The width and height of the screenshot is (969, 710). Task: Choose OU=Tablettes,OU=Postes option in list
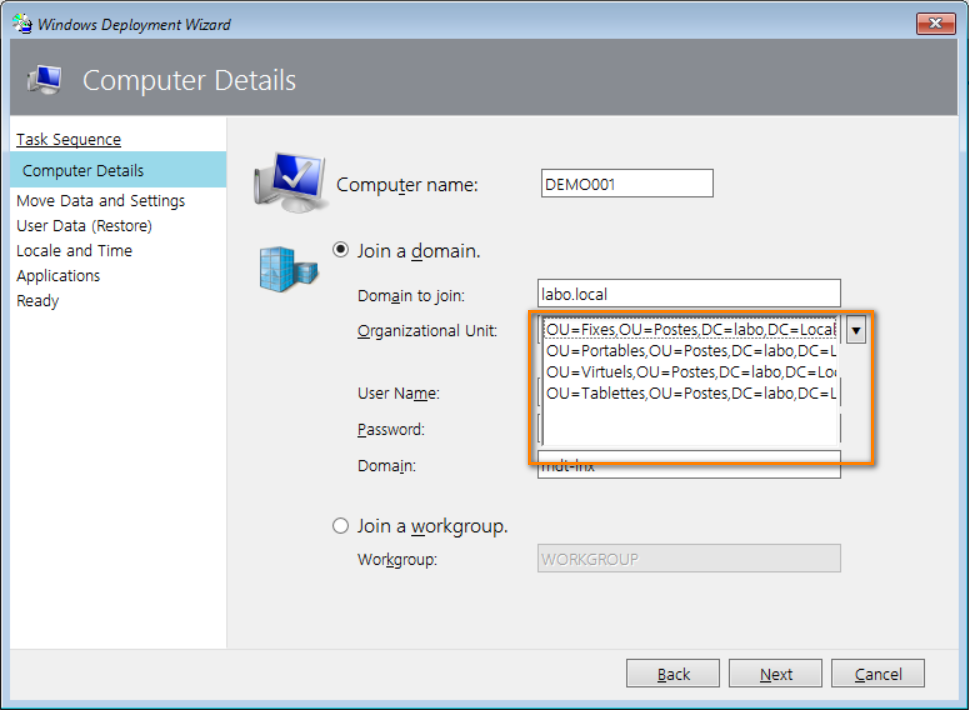[x=690, y=393]
